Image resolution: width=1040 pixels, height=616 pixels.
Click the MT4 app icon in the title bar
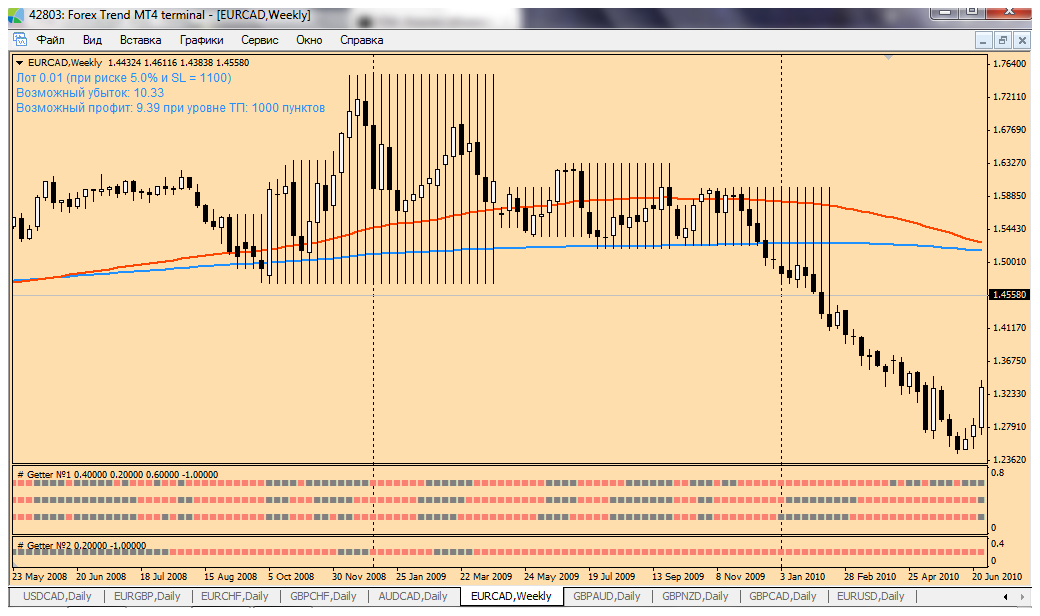16,15
